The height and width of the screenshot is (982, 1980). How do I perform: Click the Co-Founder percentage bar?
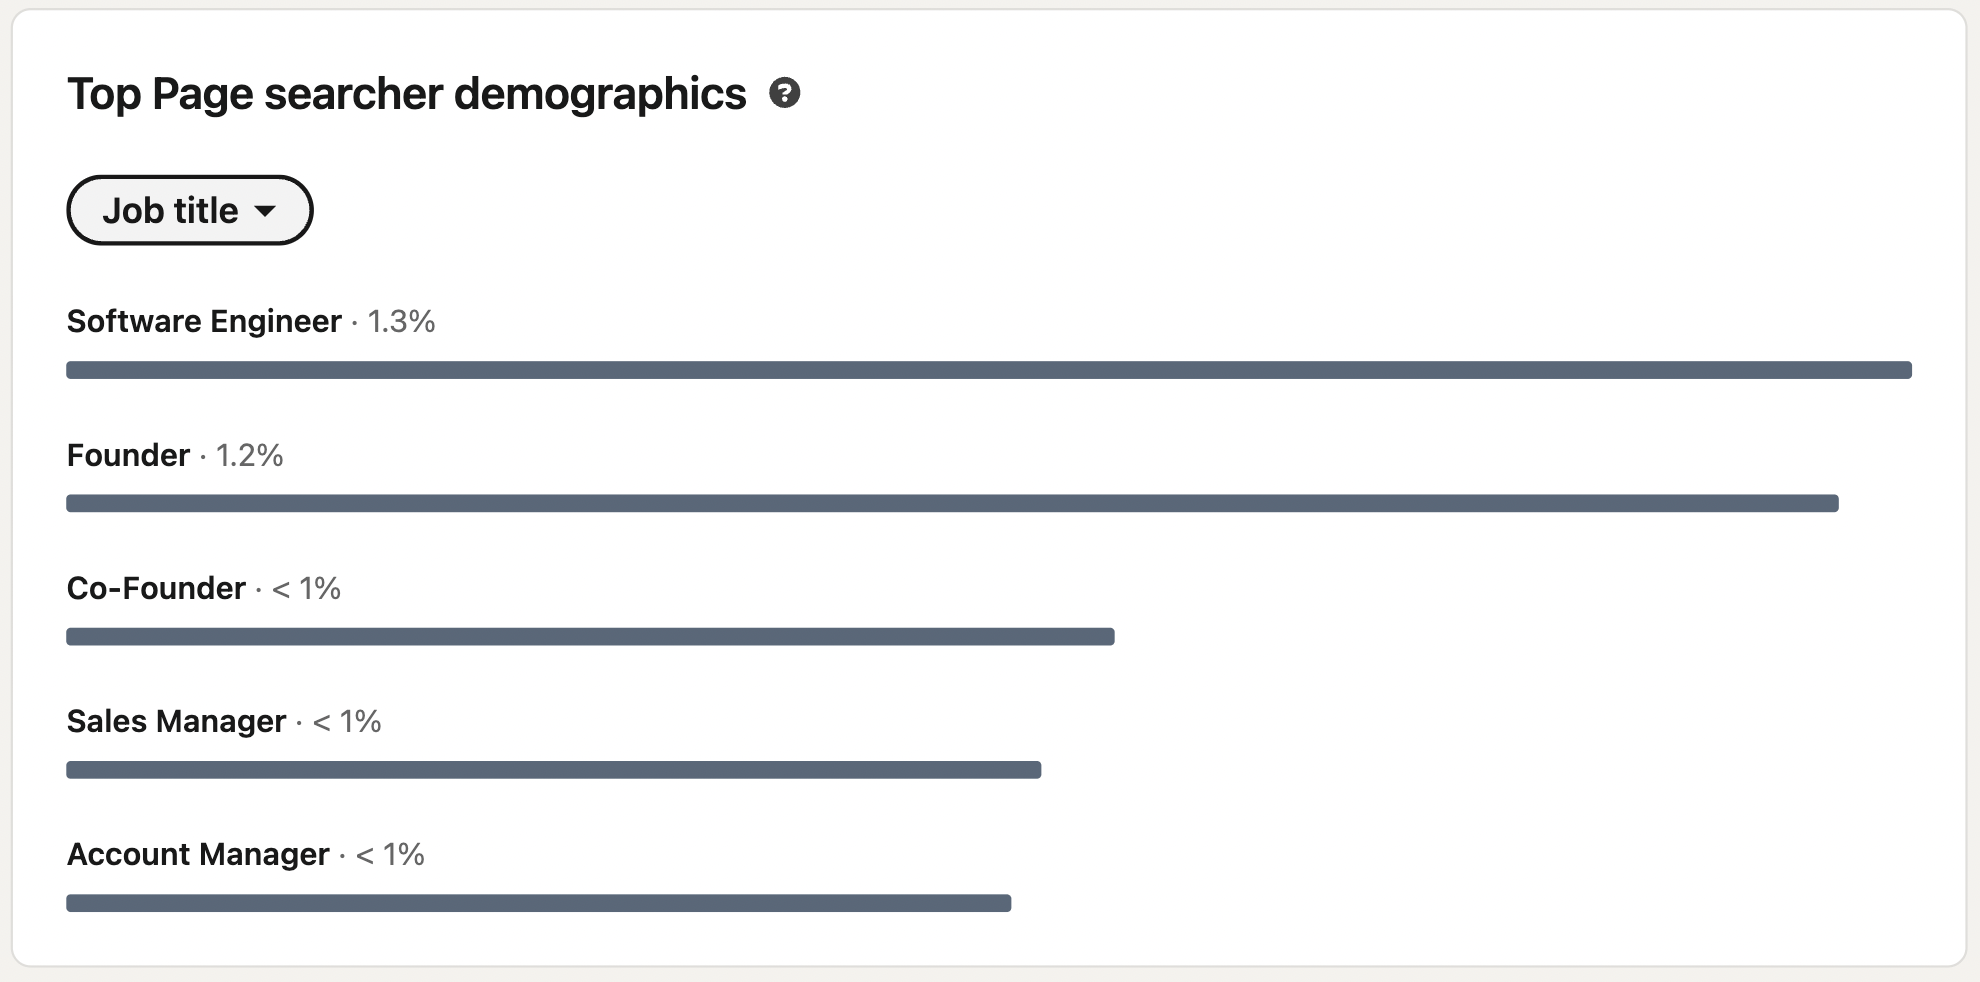point(590,637)
